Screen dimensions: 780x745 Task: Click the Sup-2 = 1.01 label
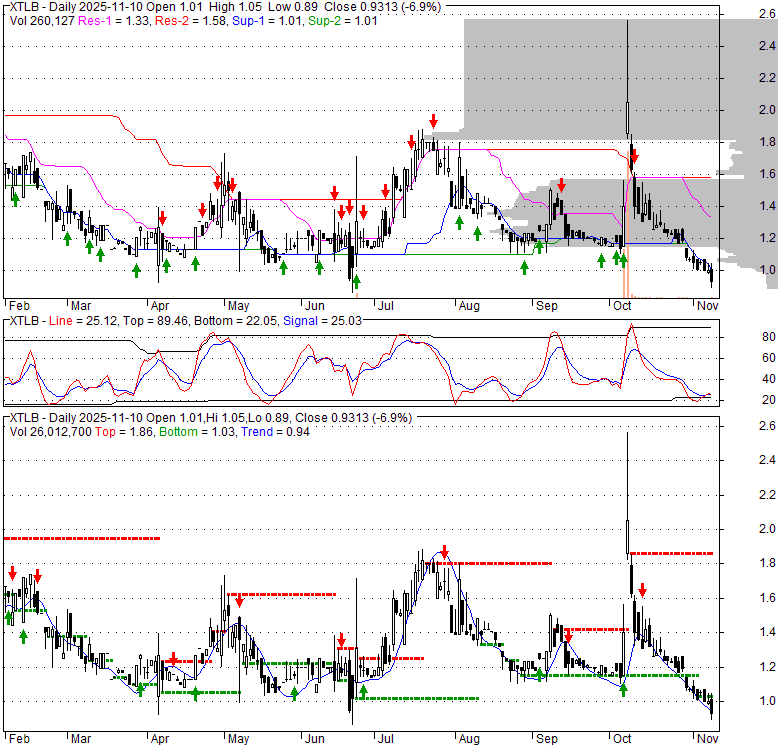[x=343, y=21]
